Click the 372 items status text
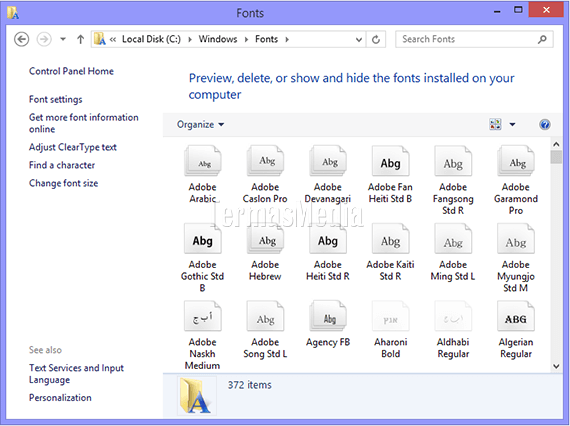 250,385
